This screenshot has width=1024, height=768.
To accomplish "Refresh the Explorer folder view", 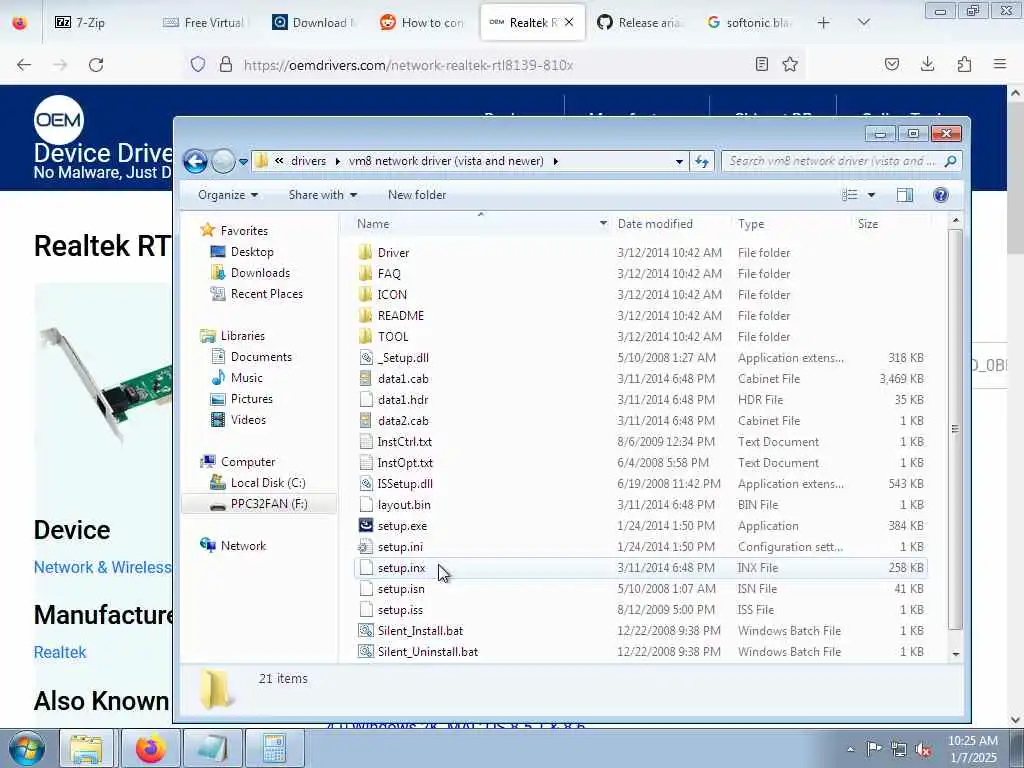I will click(x=702, y=161).
